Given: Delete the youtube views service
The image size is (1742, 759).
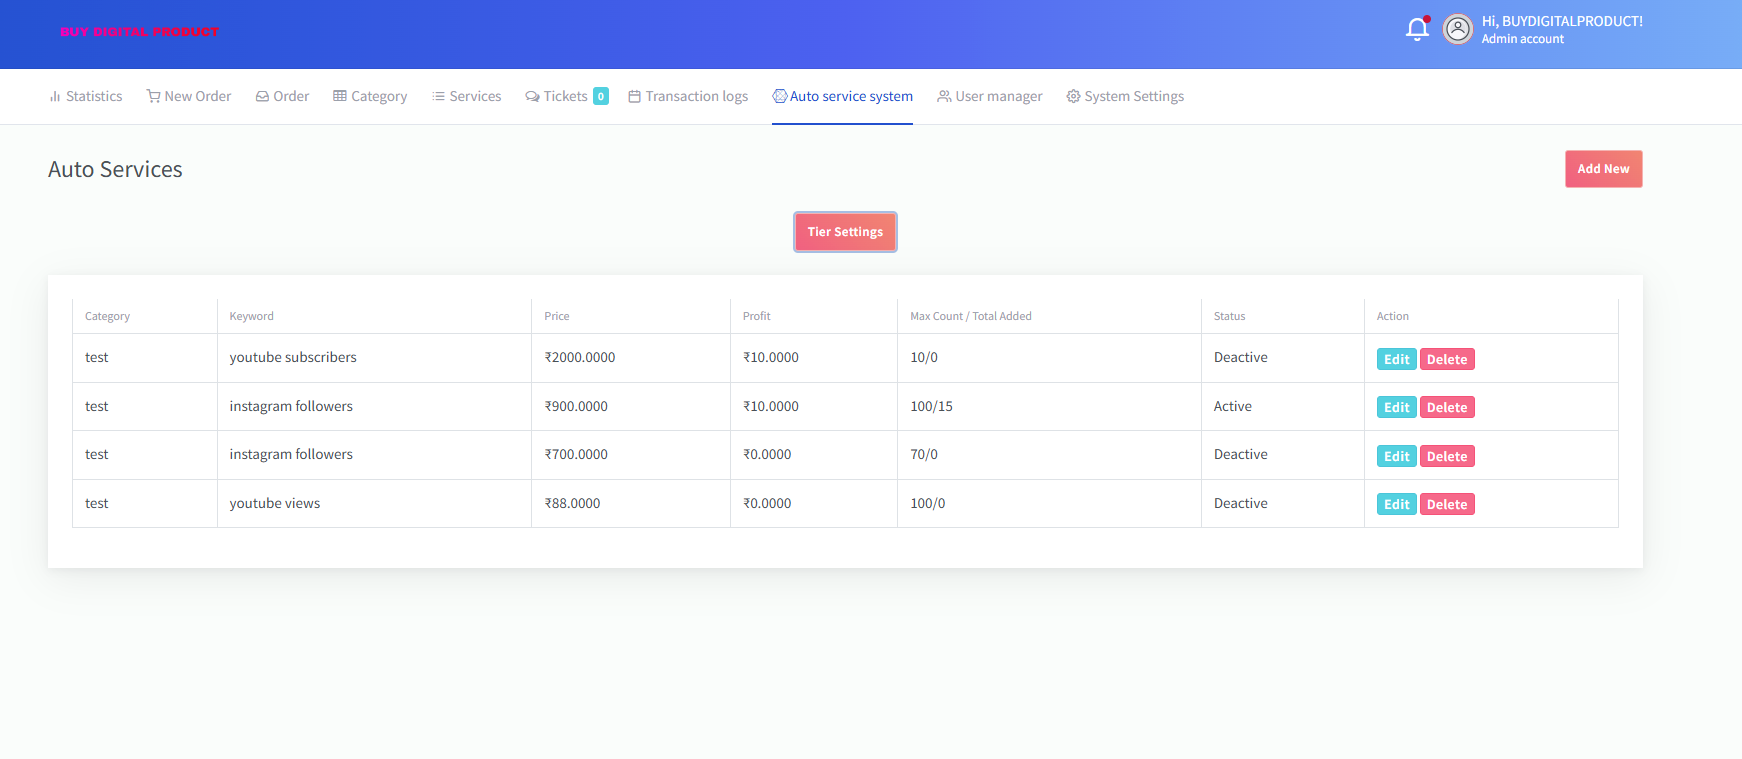Looking at the screenshot, I should point(1446,505).
